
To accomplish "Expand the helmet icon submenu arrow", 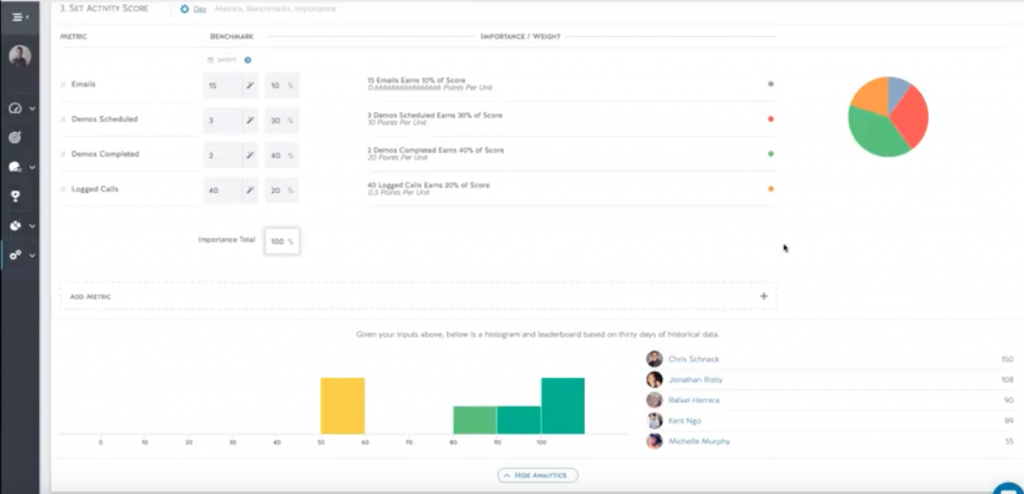I will (32, 168).
